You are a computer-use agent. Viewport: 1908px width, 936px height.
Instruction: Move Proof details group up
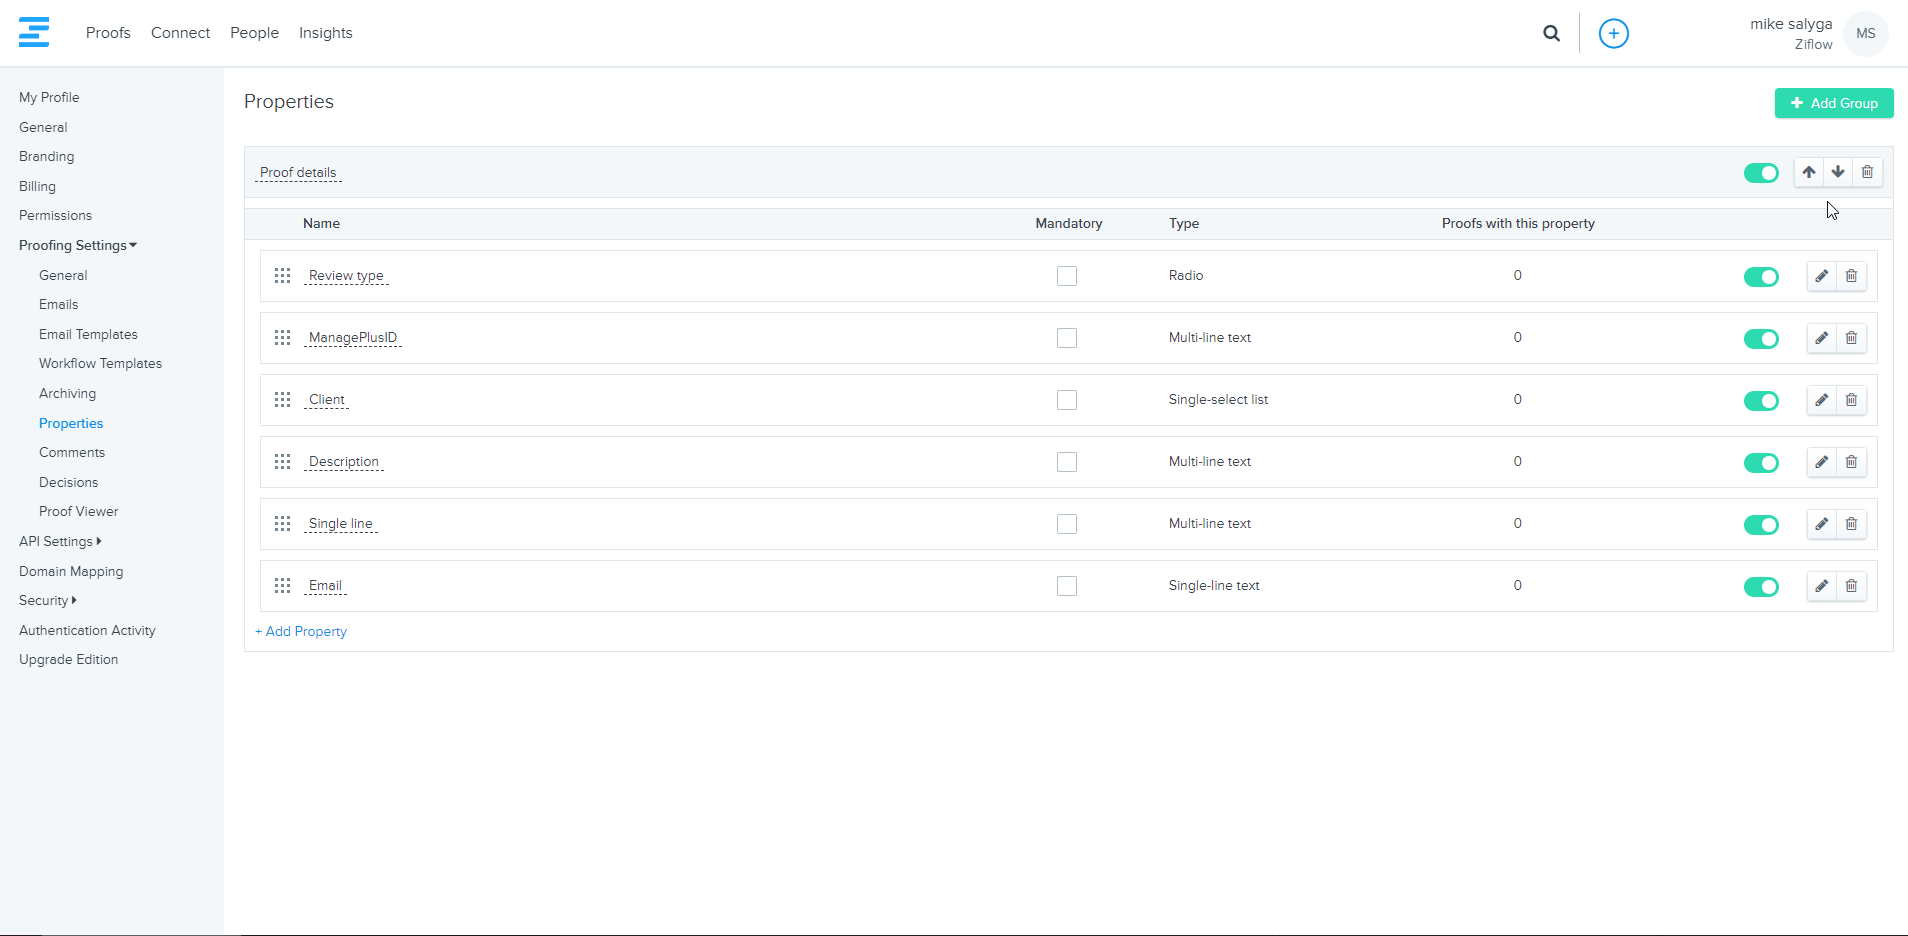(1808, 172)
